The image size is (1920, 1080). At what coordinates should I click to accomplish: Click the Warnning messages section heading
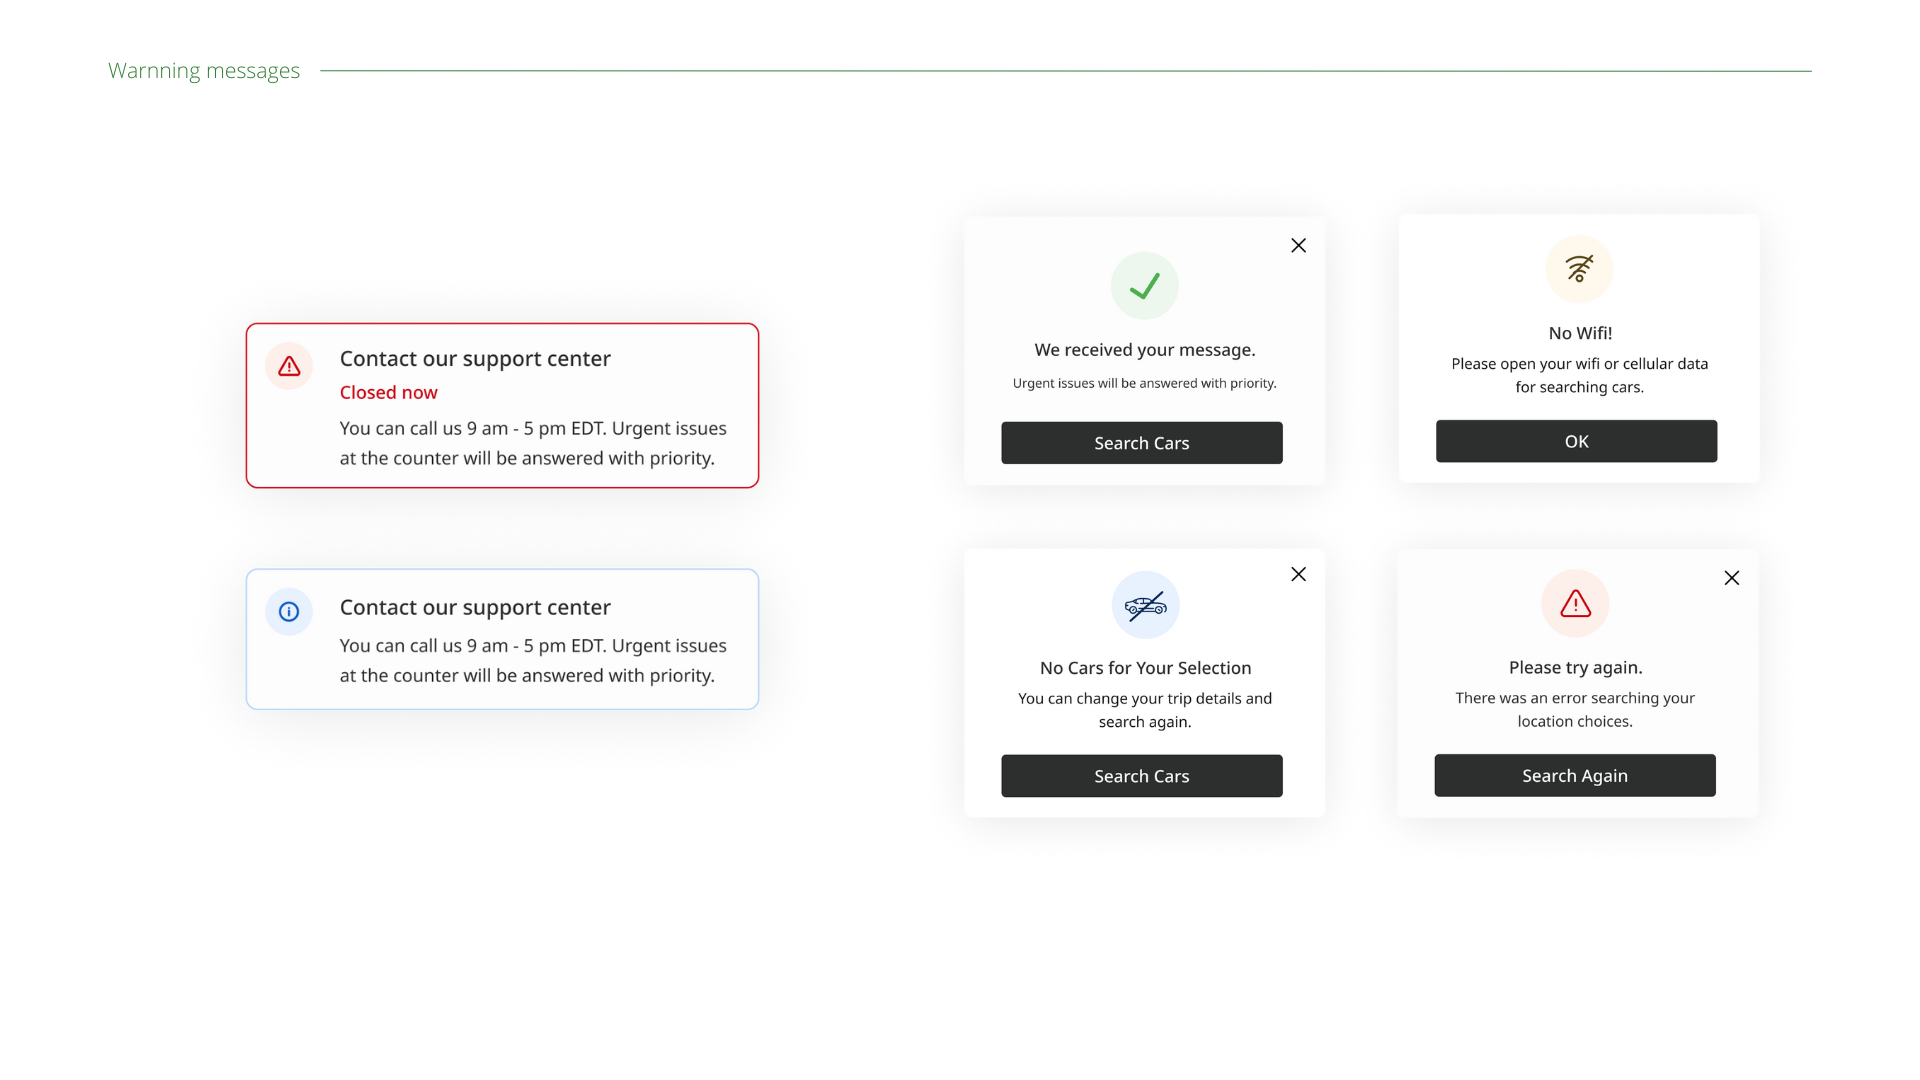204,71
